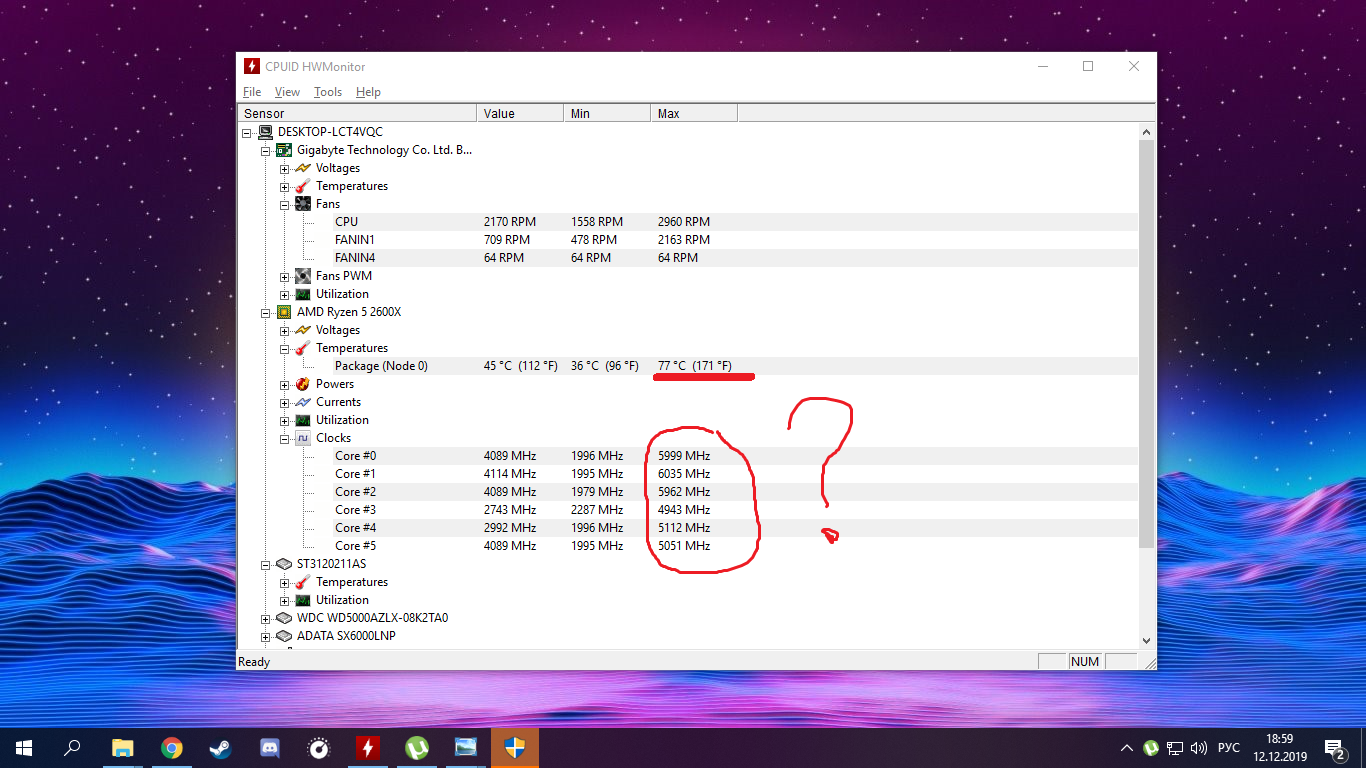Click the 6035 MHz max value
1366x768 pixels.
coord(684,474)
